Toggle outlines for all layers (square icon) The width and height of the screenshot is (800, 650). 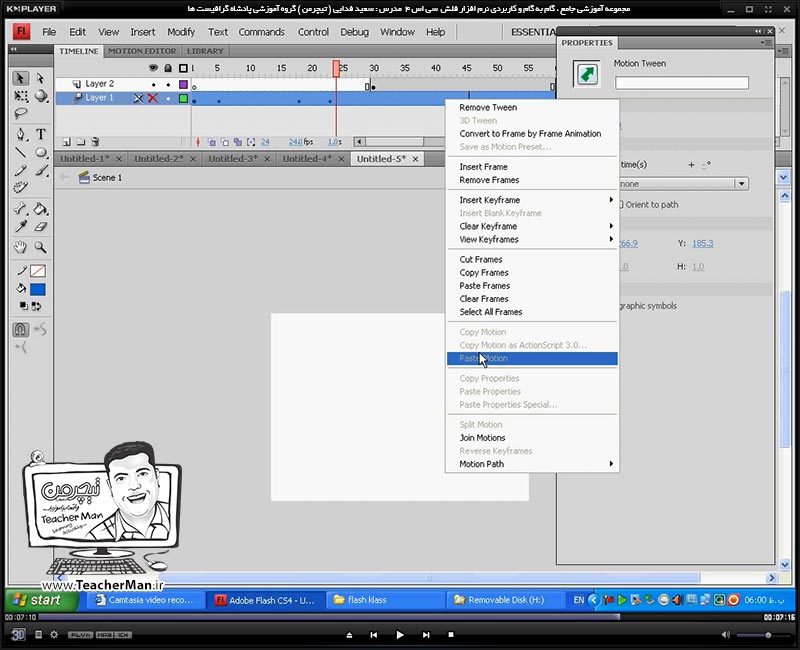tap(183, 68)
